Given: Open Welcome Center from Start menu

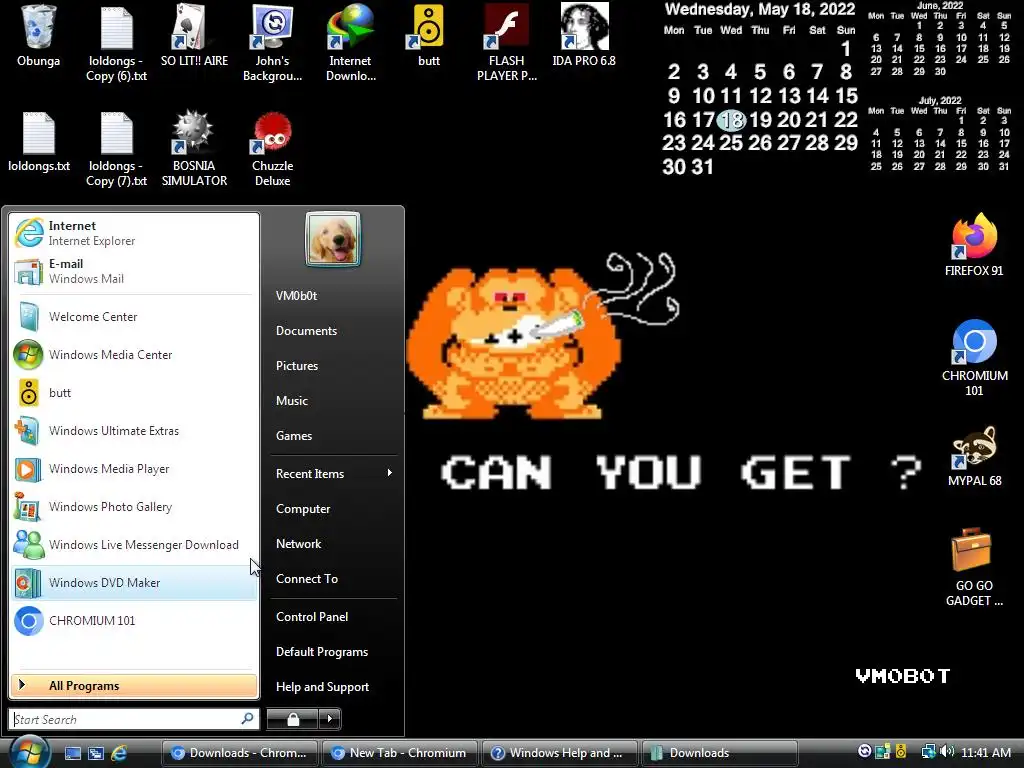Looking at the screenshot, I should 134,317.
